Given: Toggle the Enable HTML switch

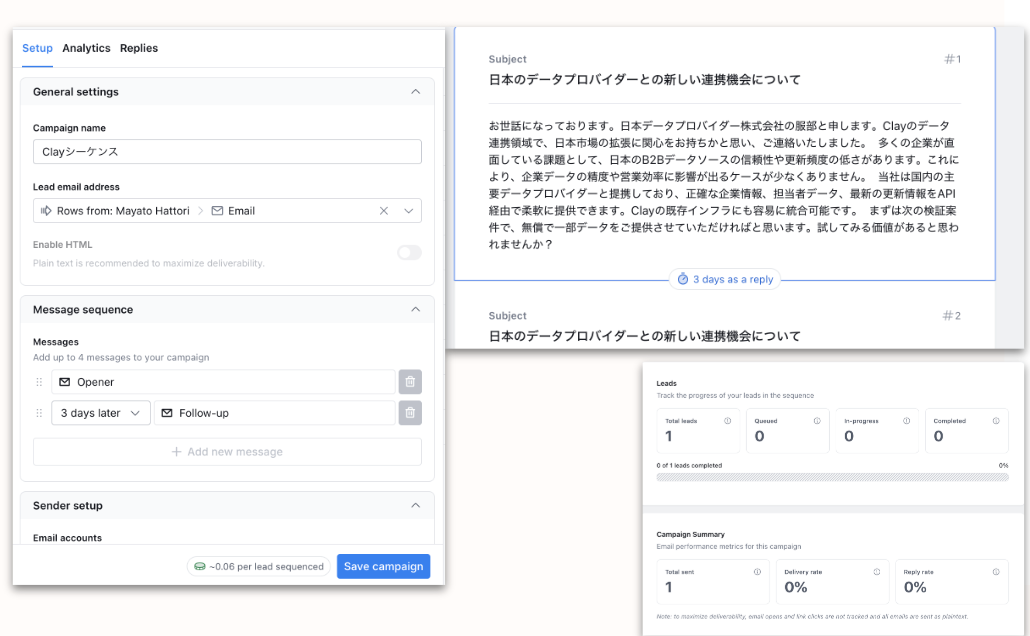Looking at the screenshot, I should [x=409, y=252].
